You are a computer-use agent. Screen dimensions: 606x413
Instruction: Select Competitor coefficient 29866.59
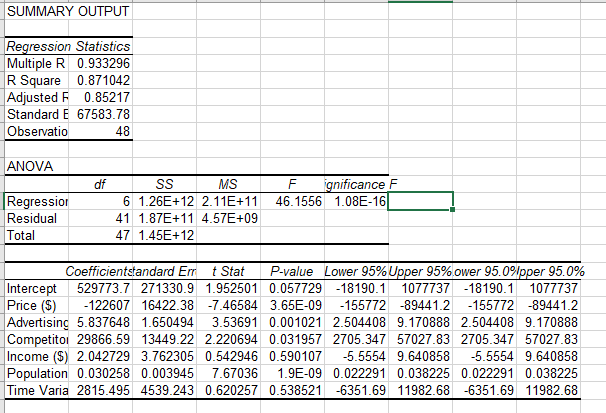100,339
